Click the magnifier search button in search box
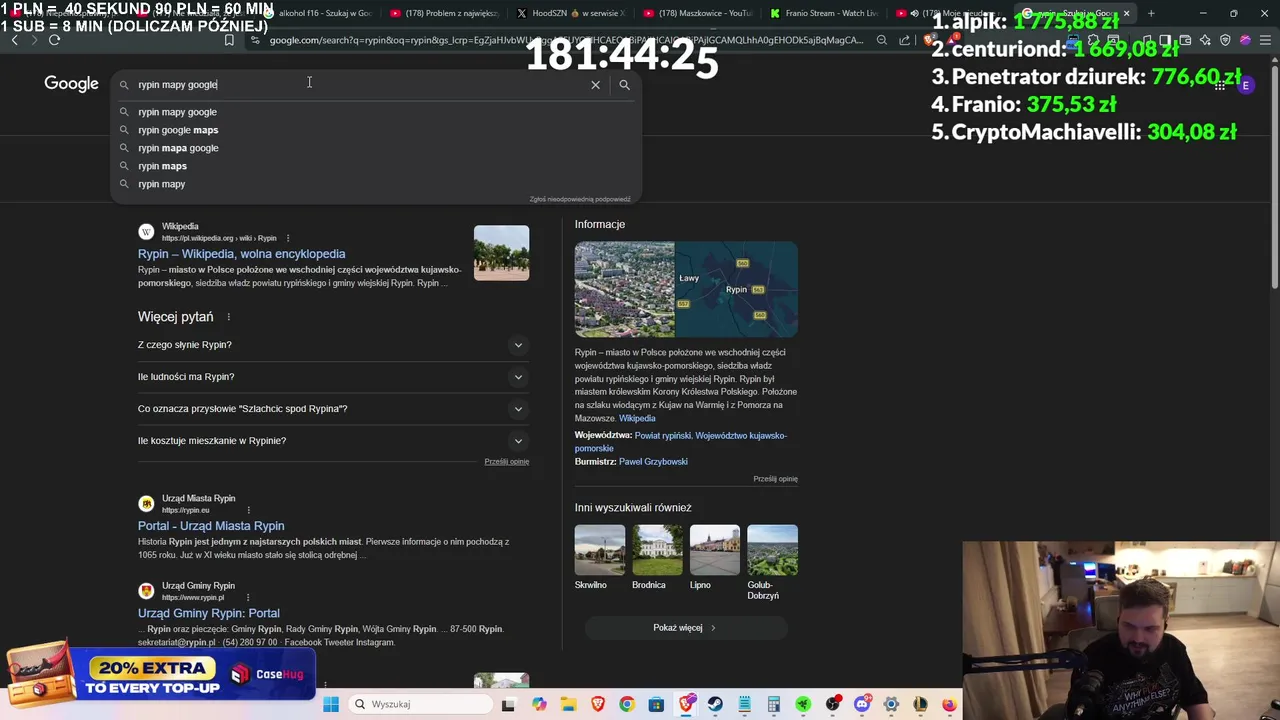The height and width of the screenshot is (720, 1280). click(624, 85)
